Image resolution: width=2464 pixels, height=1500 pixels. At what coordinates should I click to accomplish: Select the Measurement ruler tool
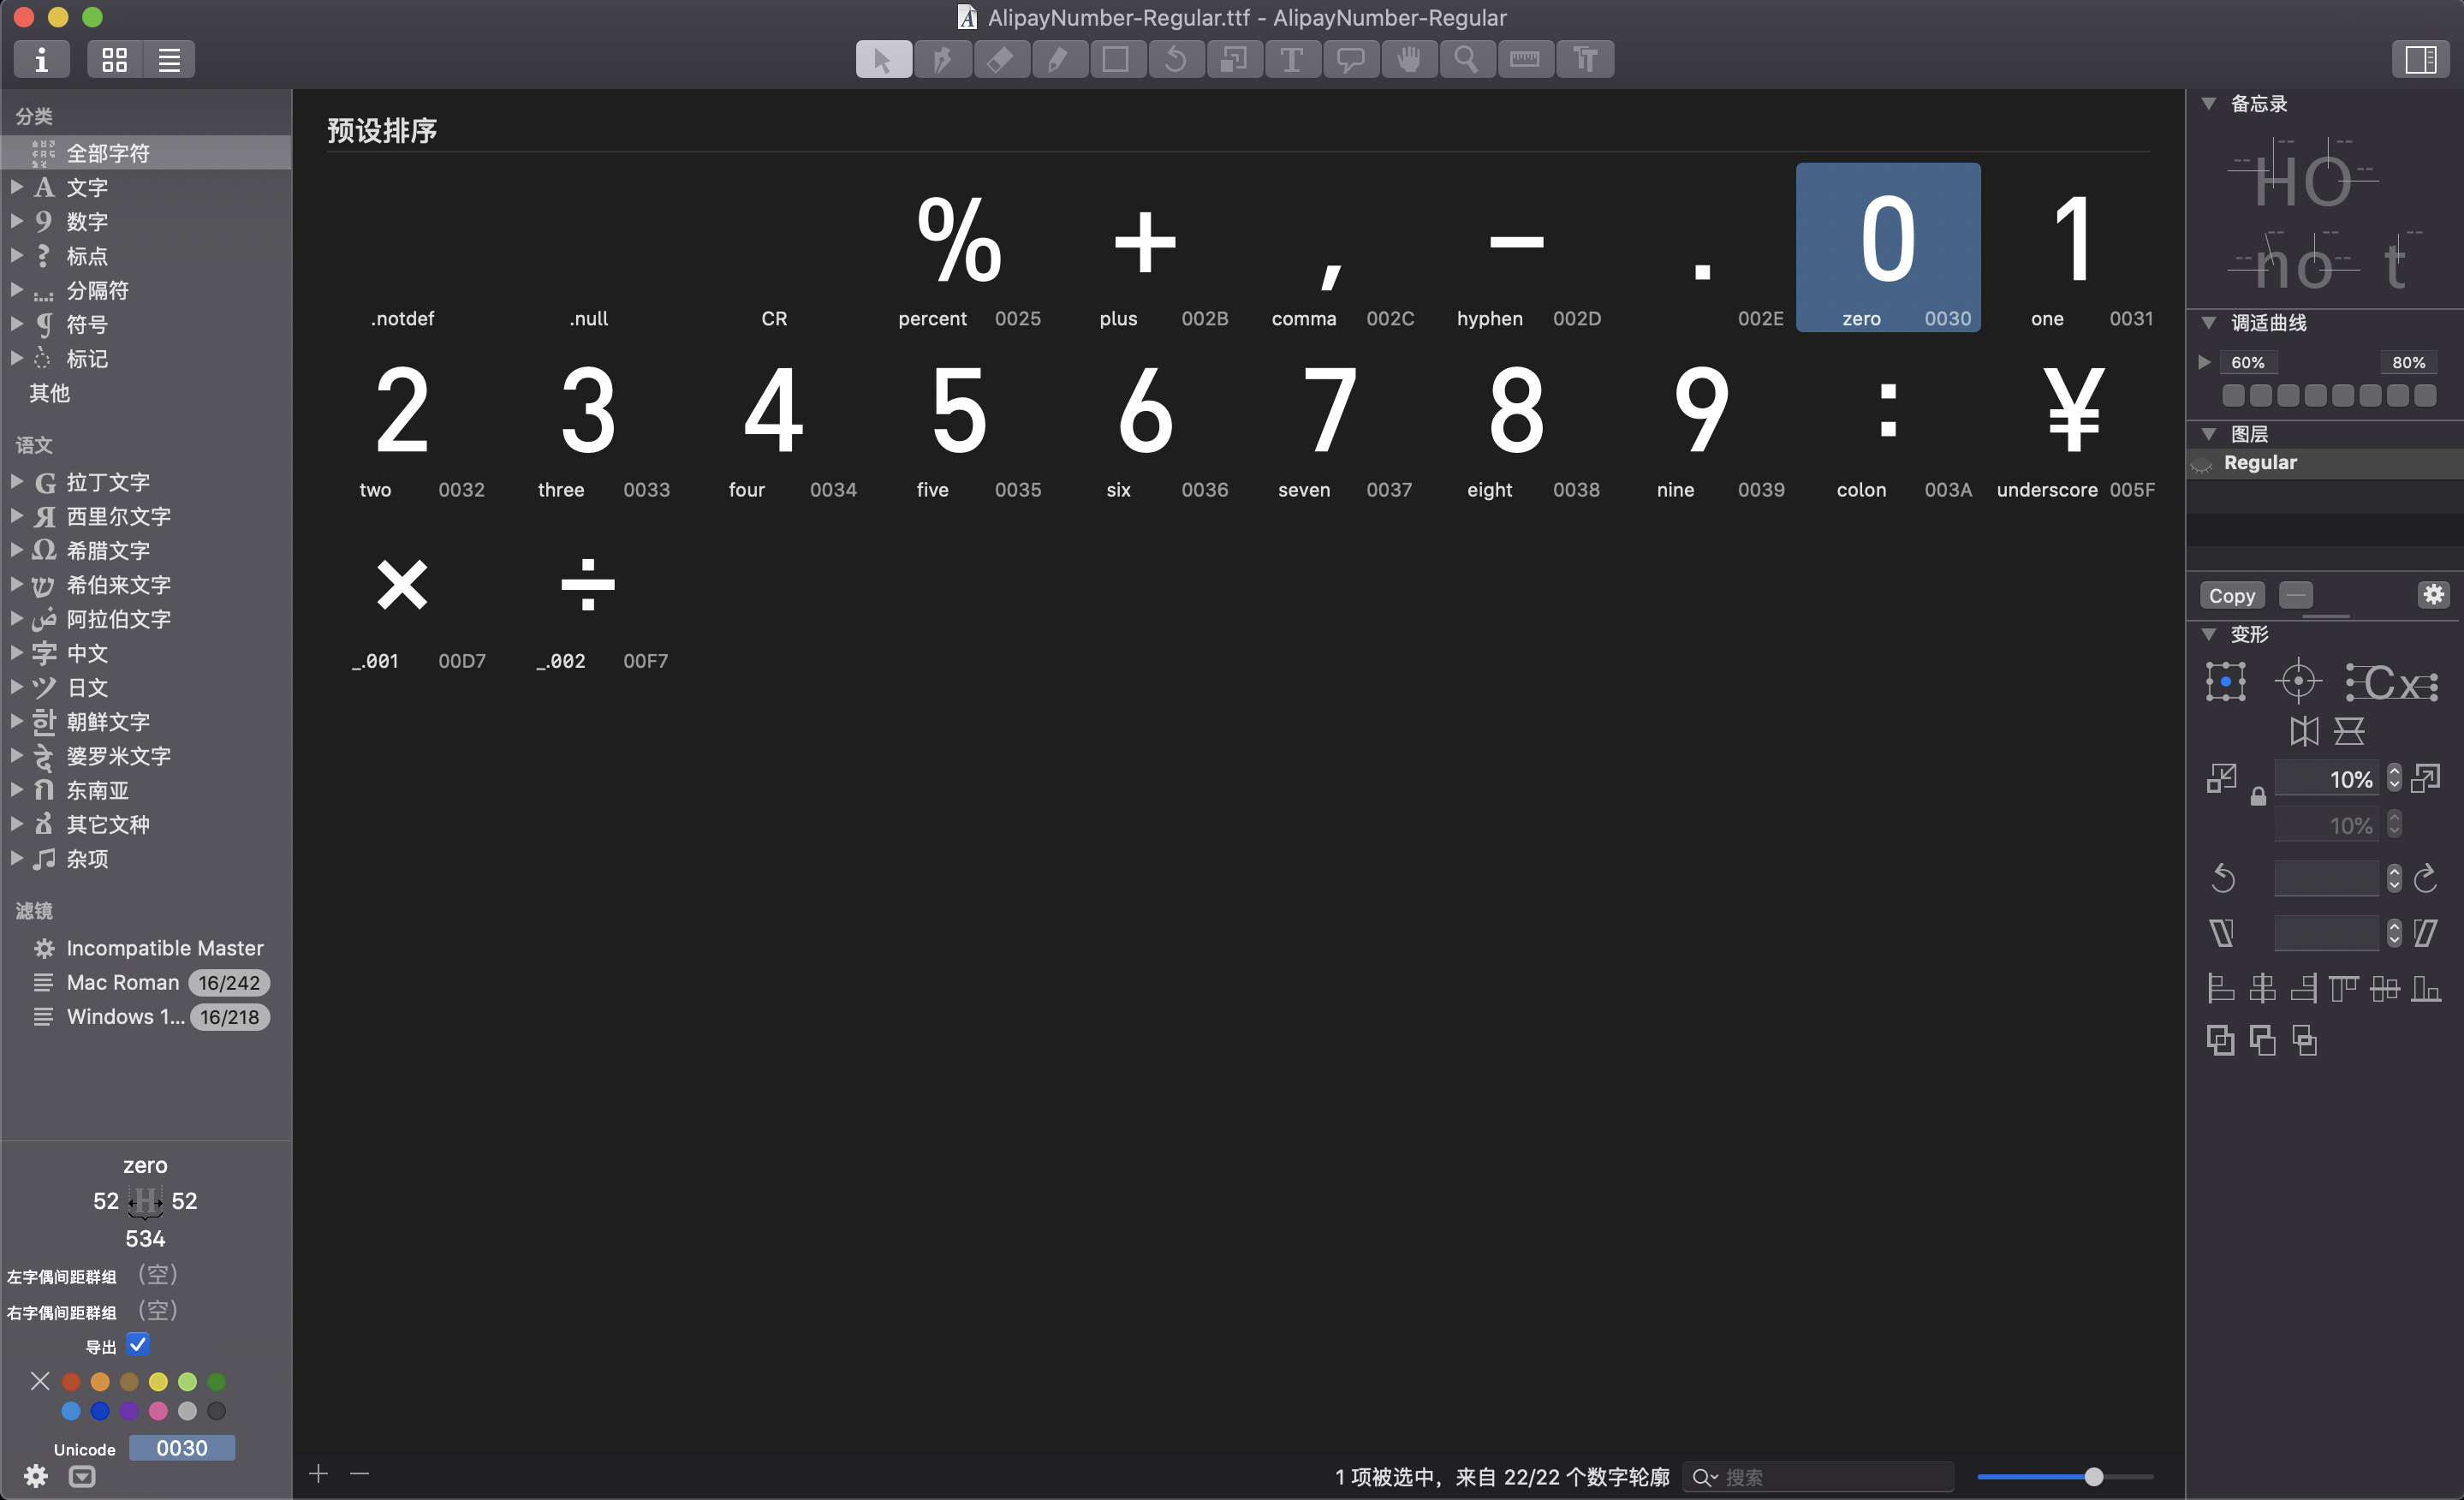point(1524,59)
